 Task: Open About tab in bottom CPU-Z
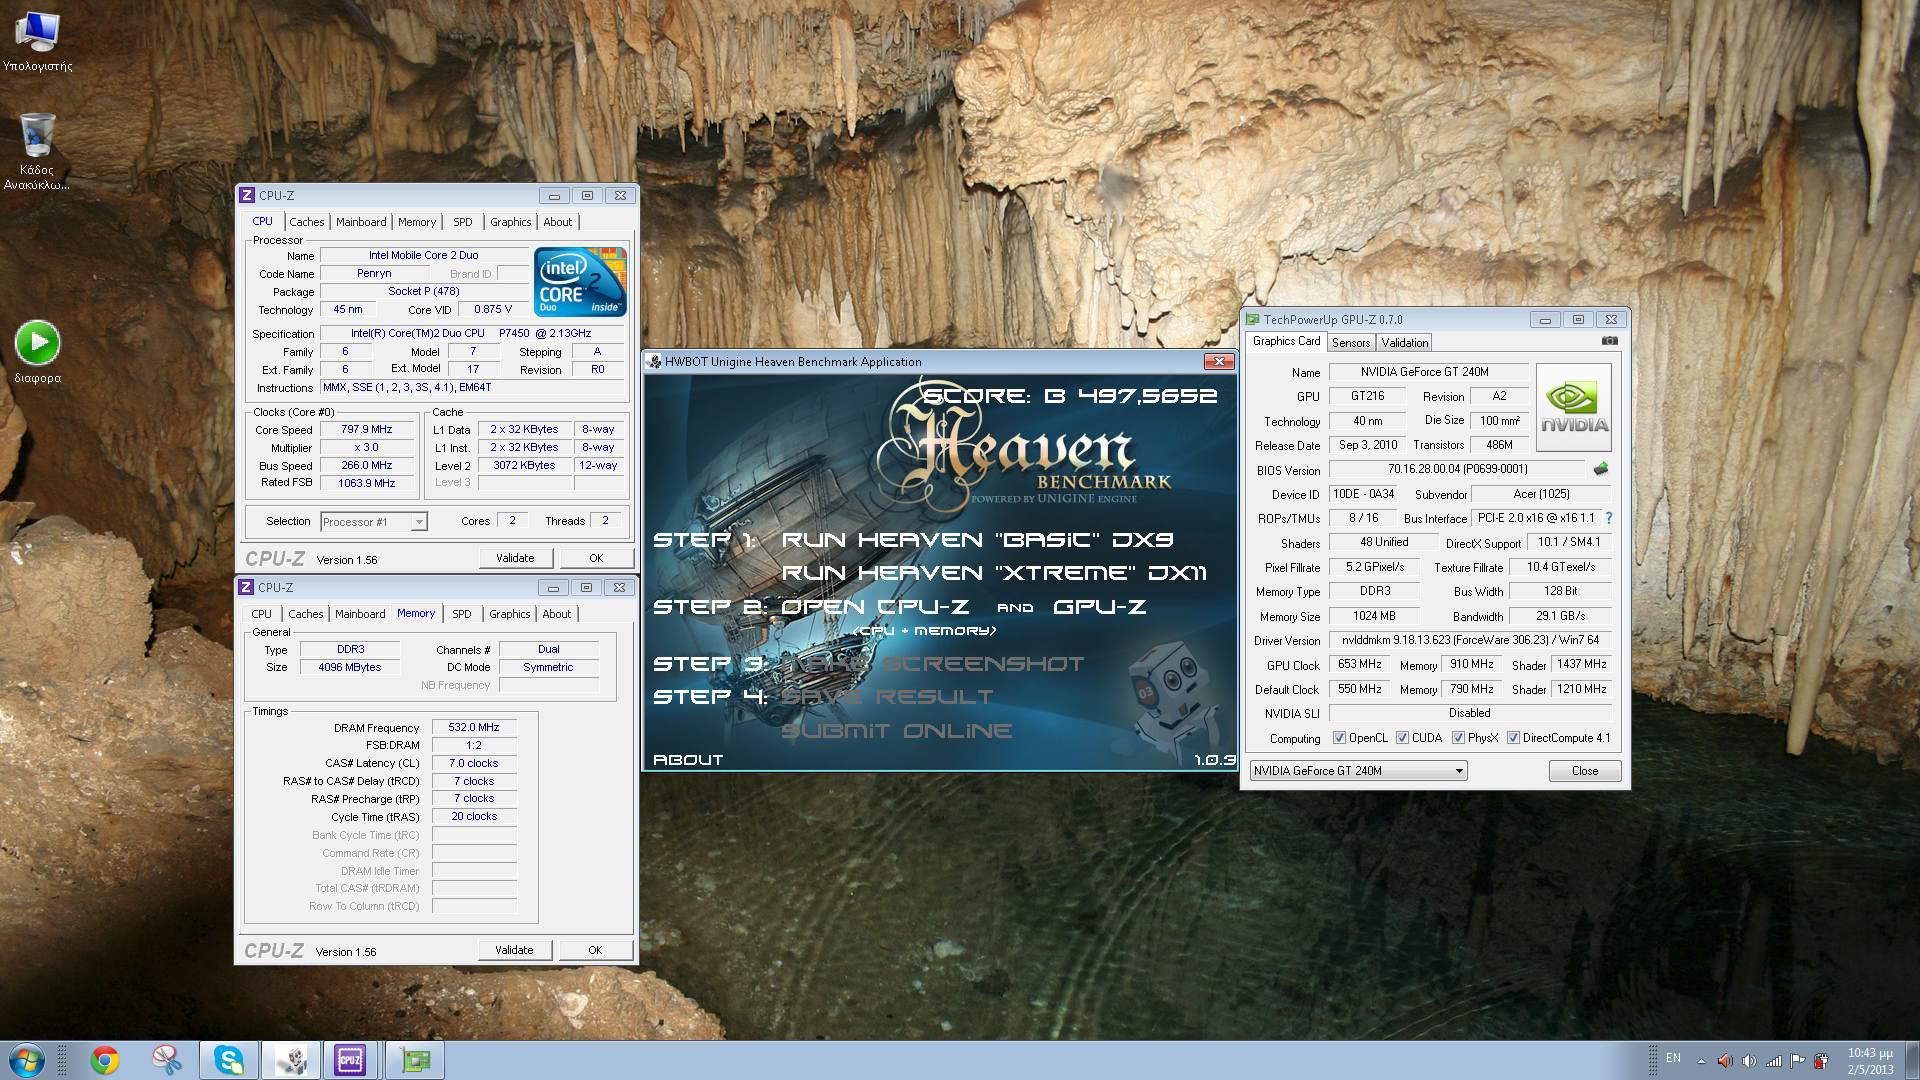pos(557,614)
